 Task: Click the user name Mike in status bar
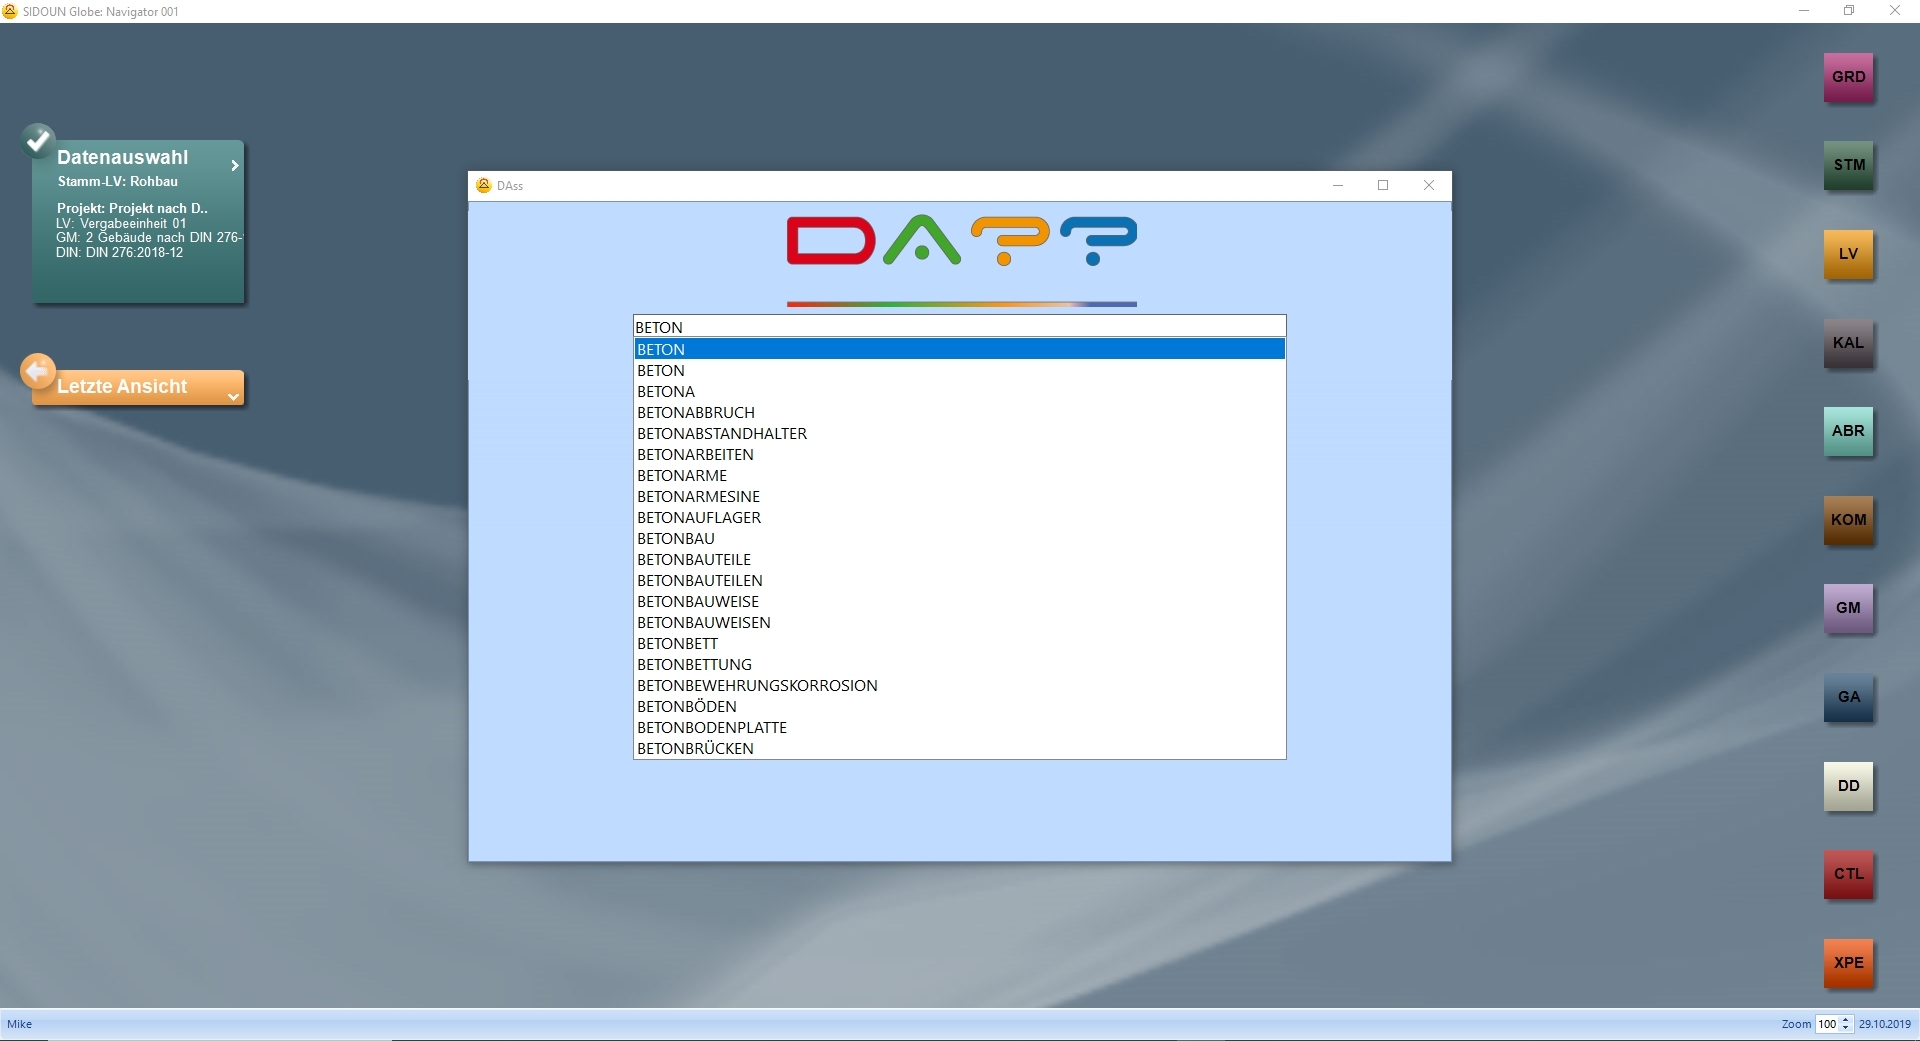20,1024
